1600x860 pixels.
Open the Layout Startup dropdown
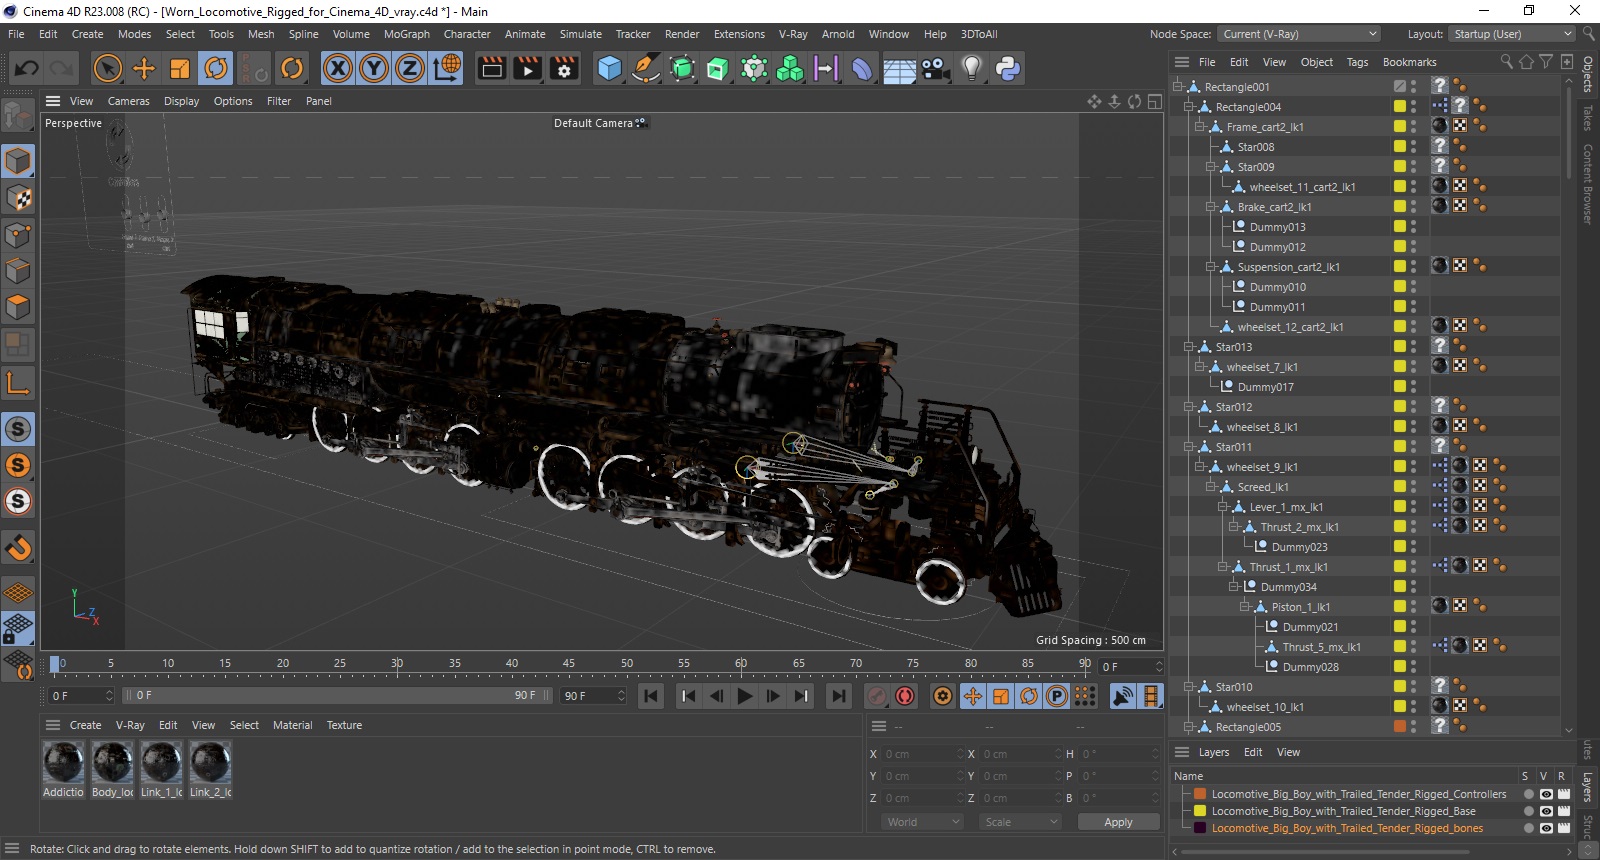[1512, 34]
